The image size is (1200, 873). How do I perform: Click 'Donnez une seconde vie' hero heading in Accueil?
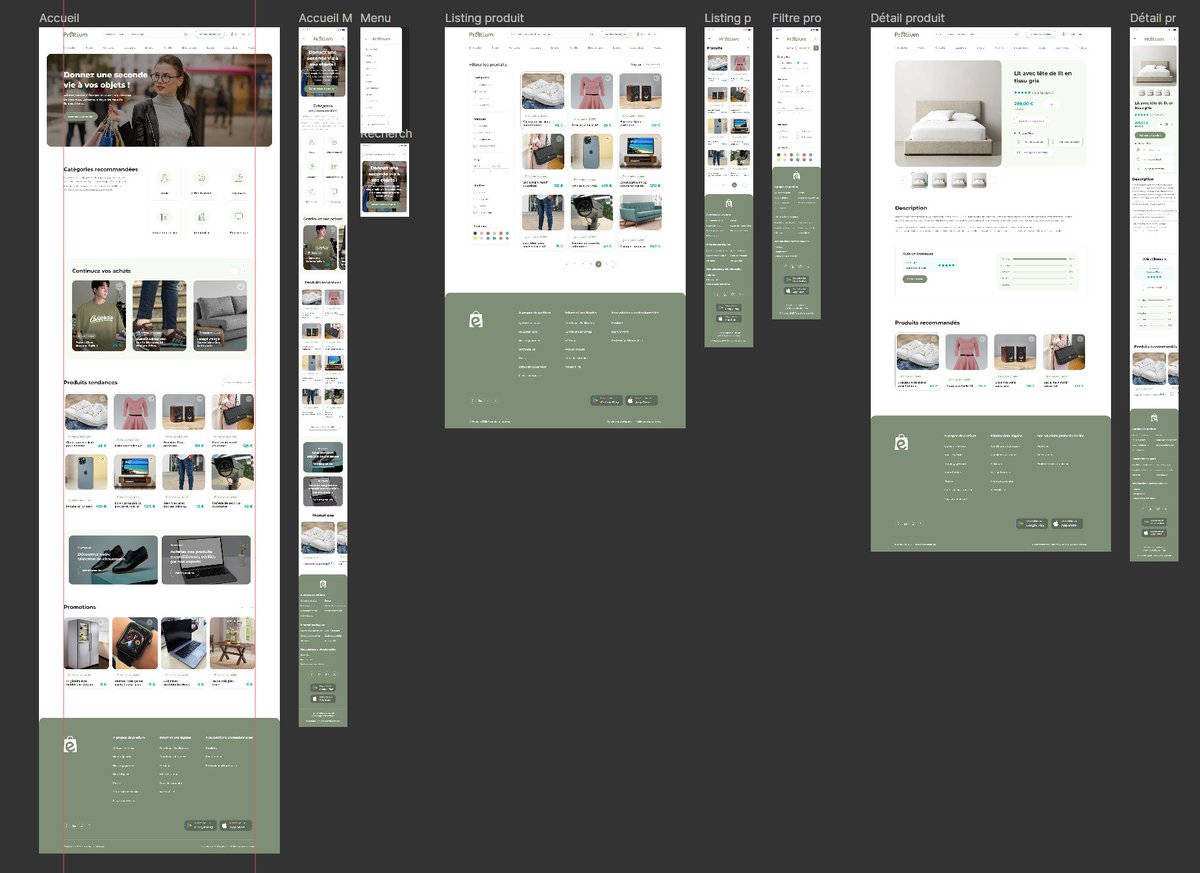(105, 80)
